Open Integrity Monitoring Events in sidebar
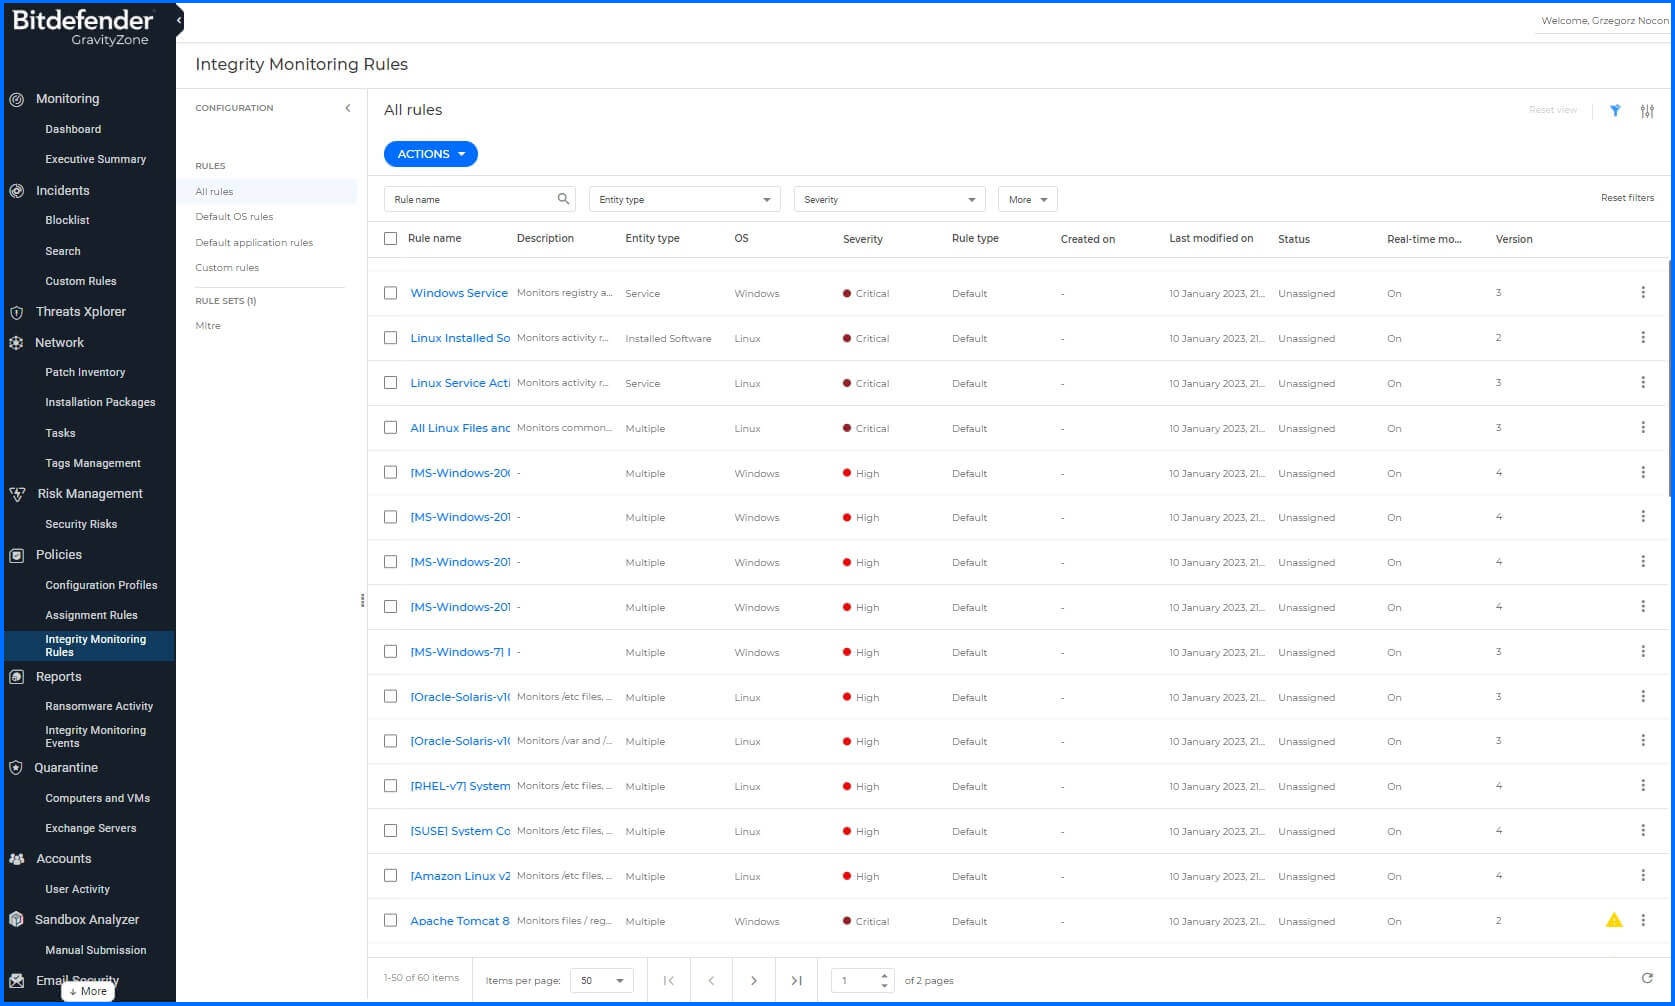 [95, 737]
